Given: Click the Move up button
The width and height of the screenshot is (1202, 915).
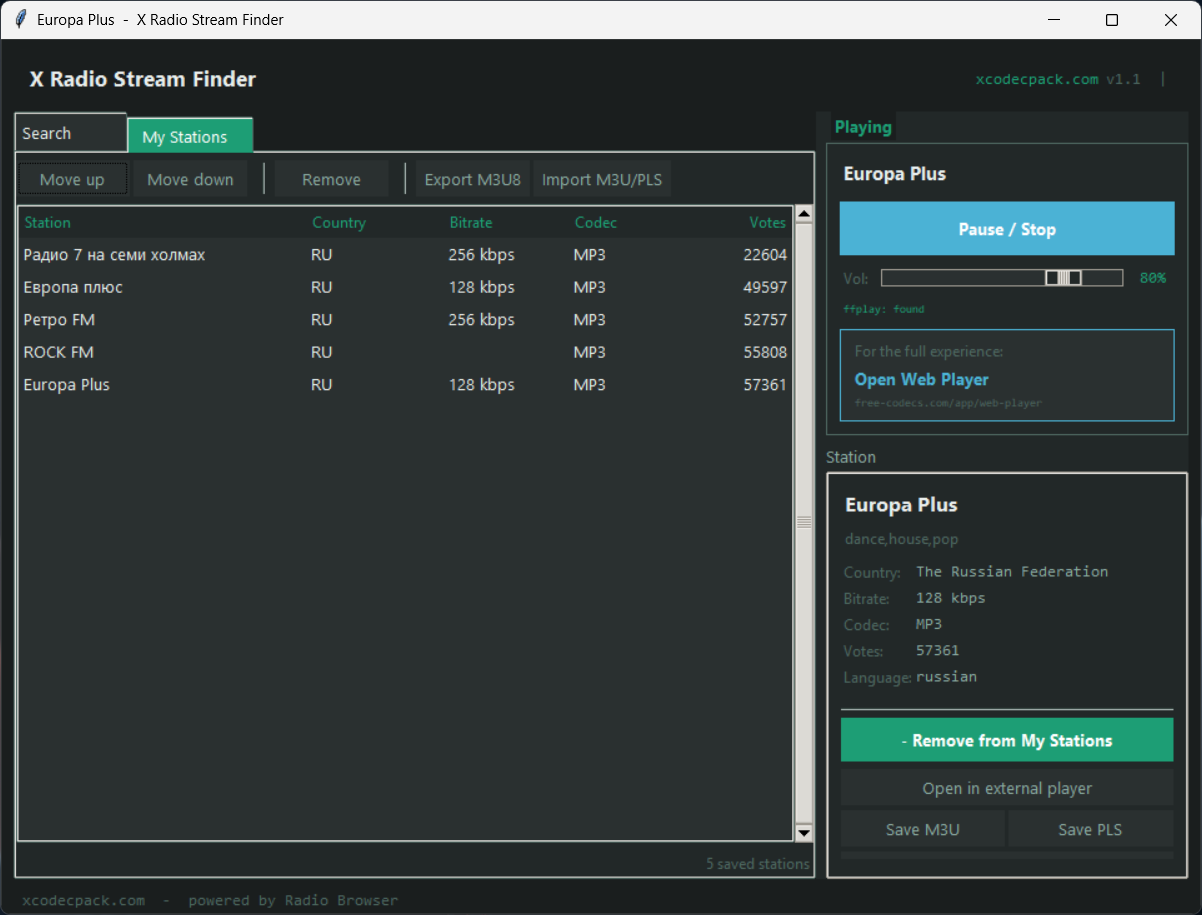Looking at the screenshot, I should point(72,180).
